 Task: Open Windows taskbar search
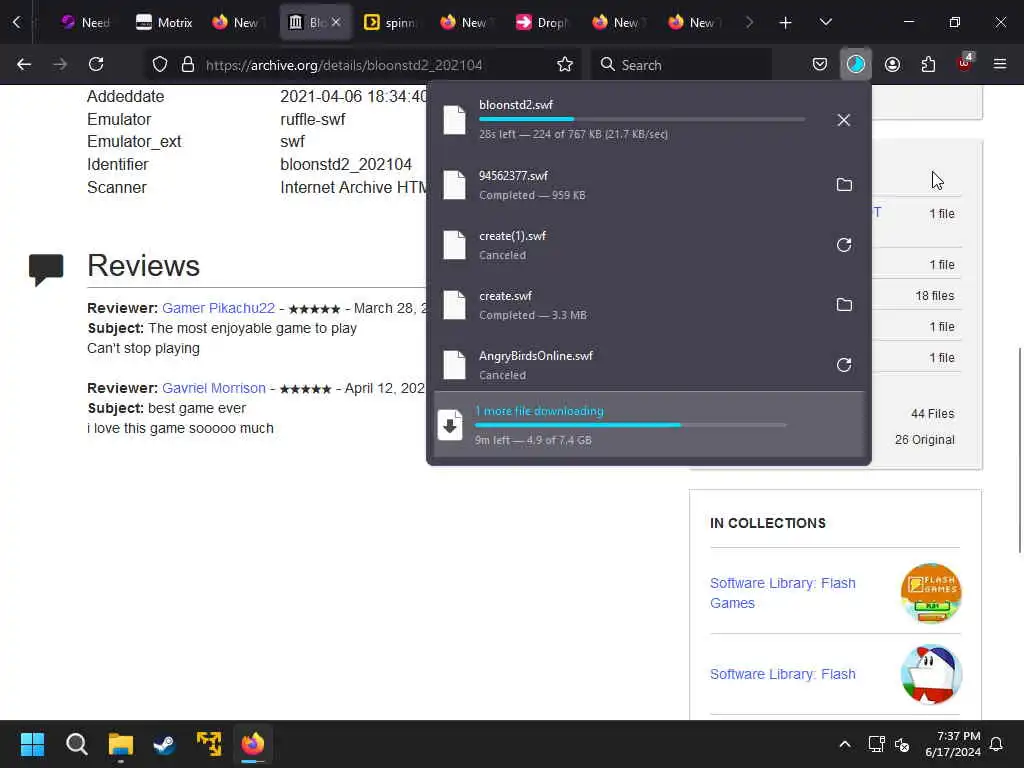click(76, 744)
